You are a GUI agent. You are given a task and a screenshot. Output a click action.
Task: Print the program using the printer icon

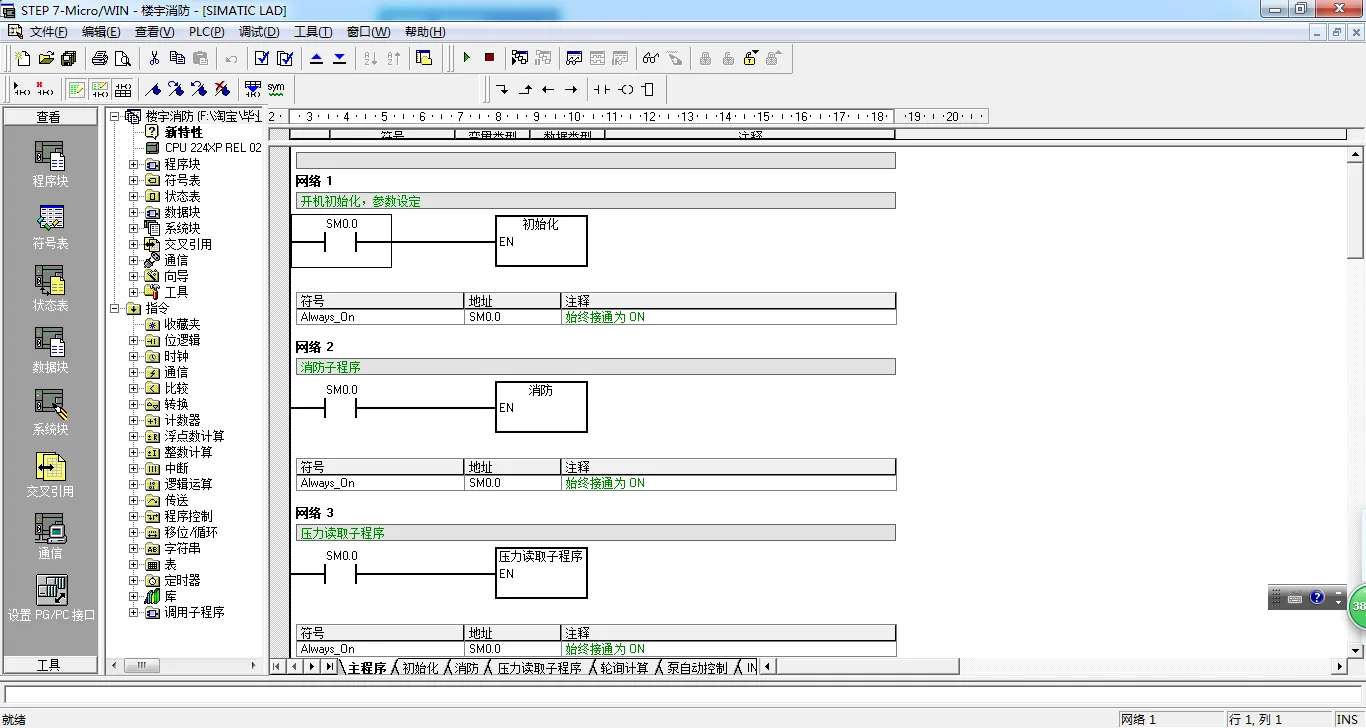[100, 58]
